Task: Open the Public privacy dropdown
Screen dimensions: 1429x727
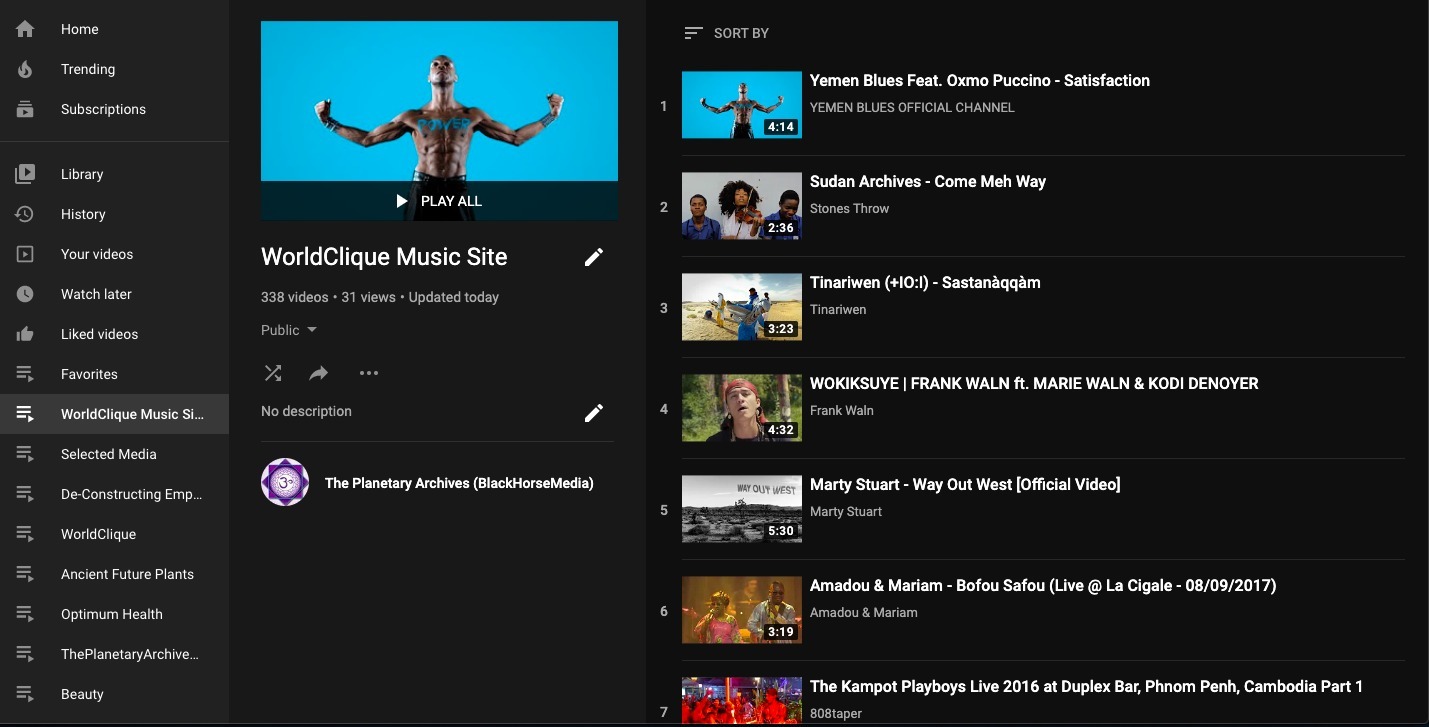Action: 289,330
